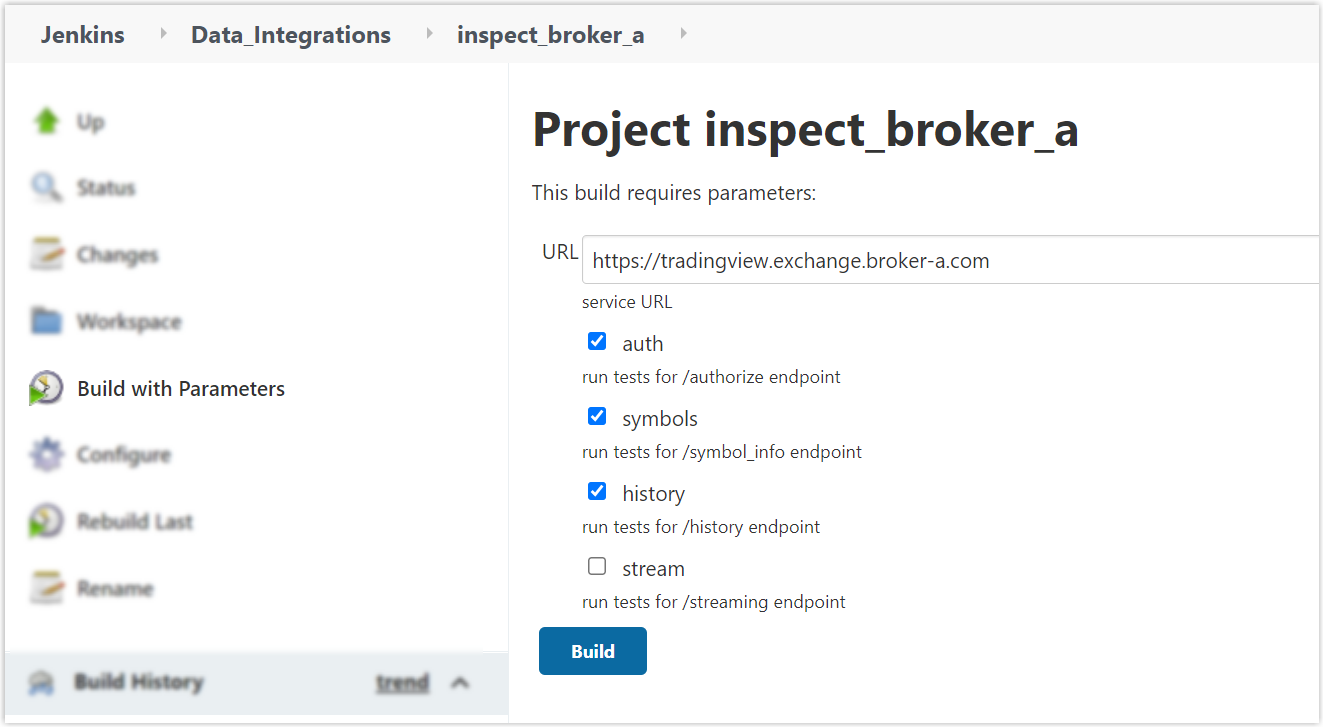
Task: Click the Status magnifier icon
Action: 46,188
